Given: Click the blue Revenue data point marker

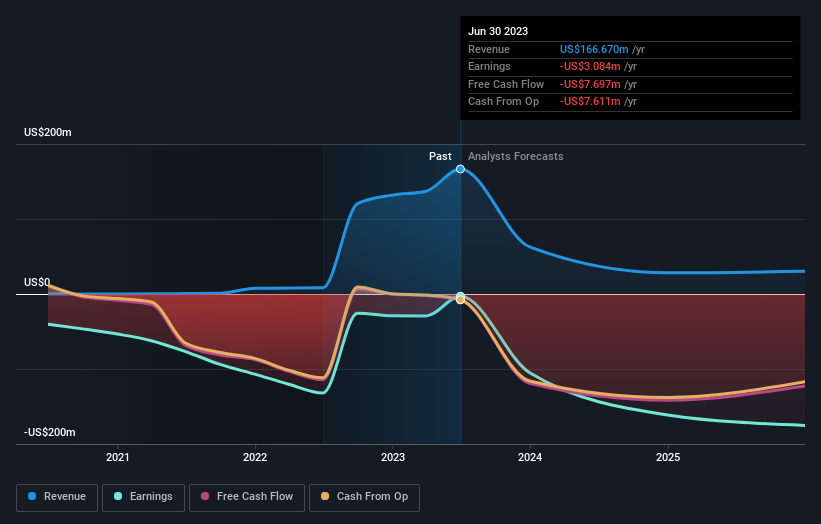Looking at the screenshot, I should pos(460,169).
